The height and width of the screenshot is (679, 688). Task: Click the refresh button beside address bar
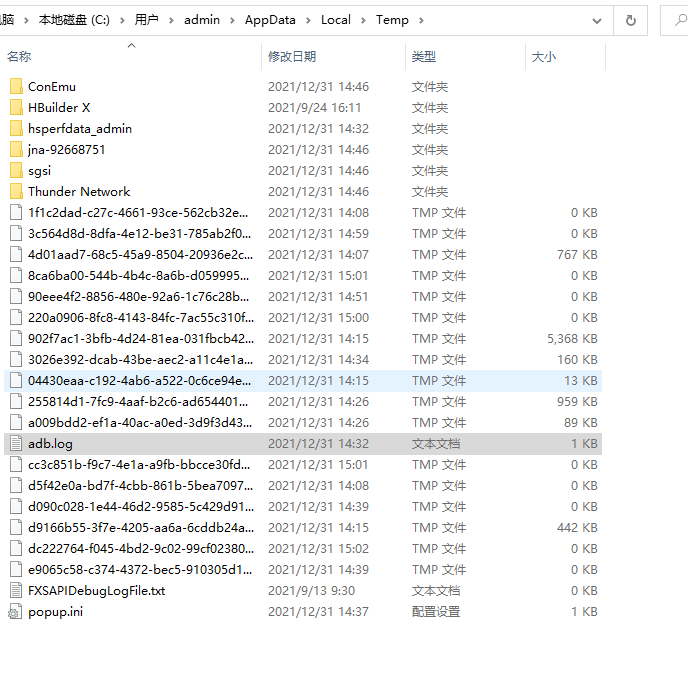pyautogui.click(x=630, y=20)
